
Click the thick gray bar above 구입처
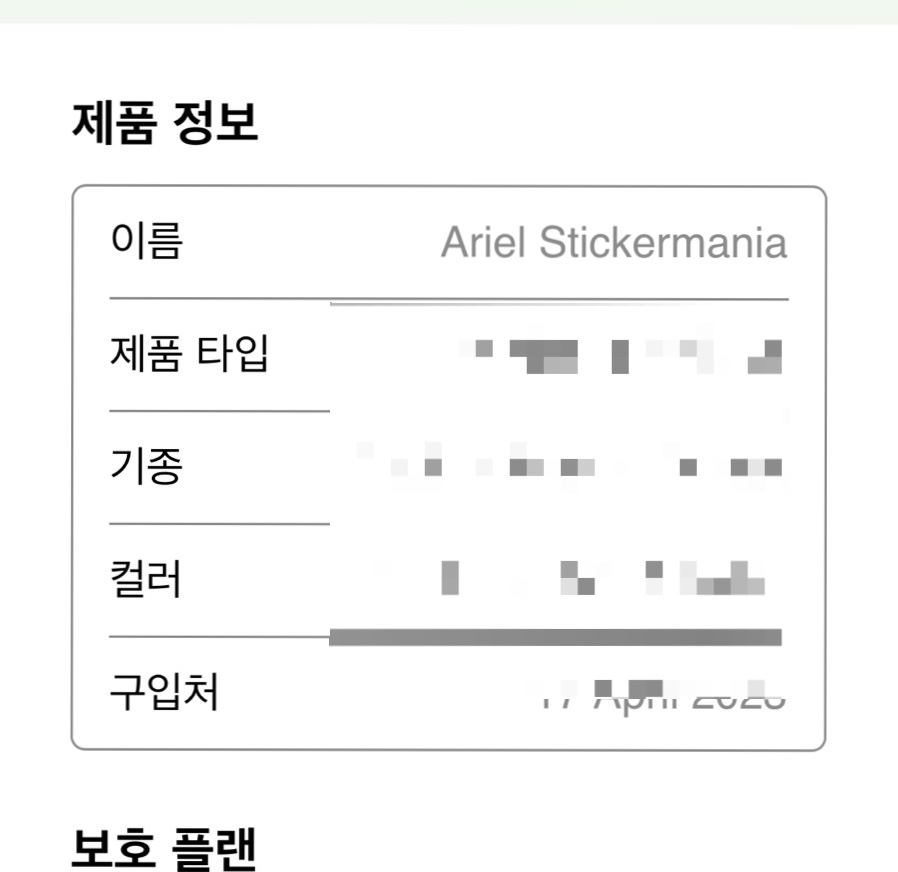[x=556, y=637]
